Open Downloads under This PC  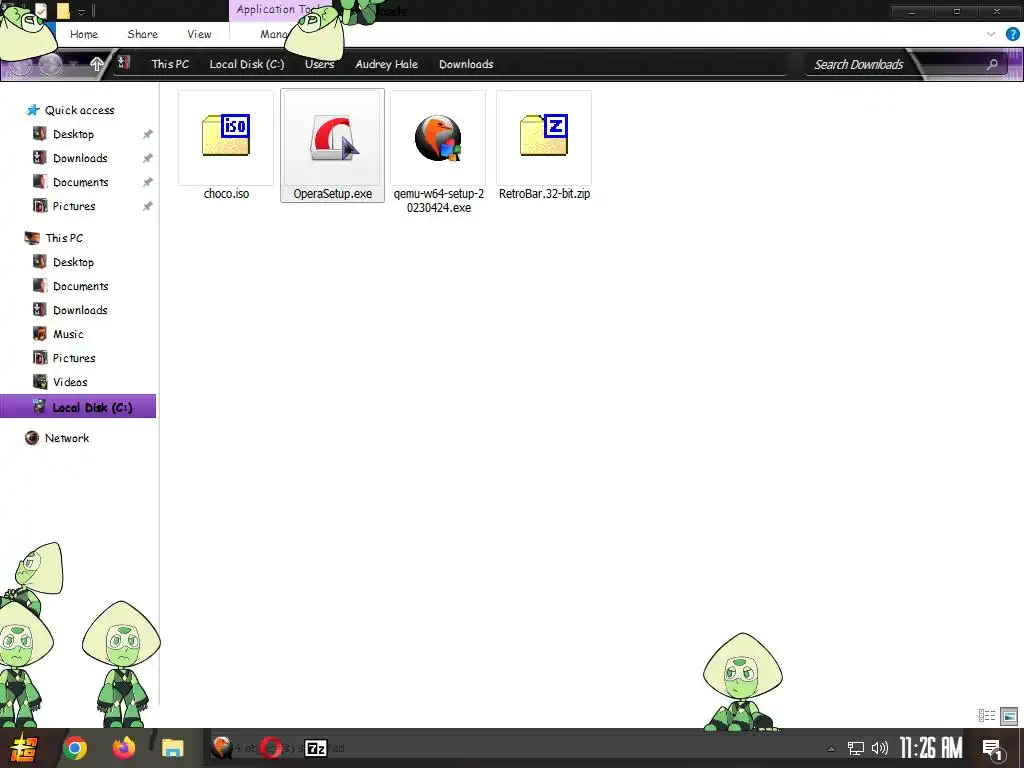80,310
